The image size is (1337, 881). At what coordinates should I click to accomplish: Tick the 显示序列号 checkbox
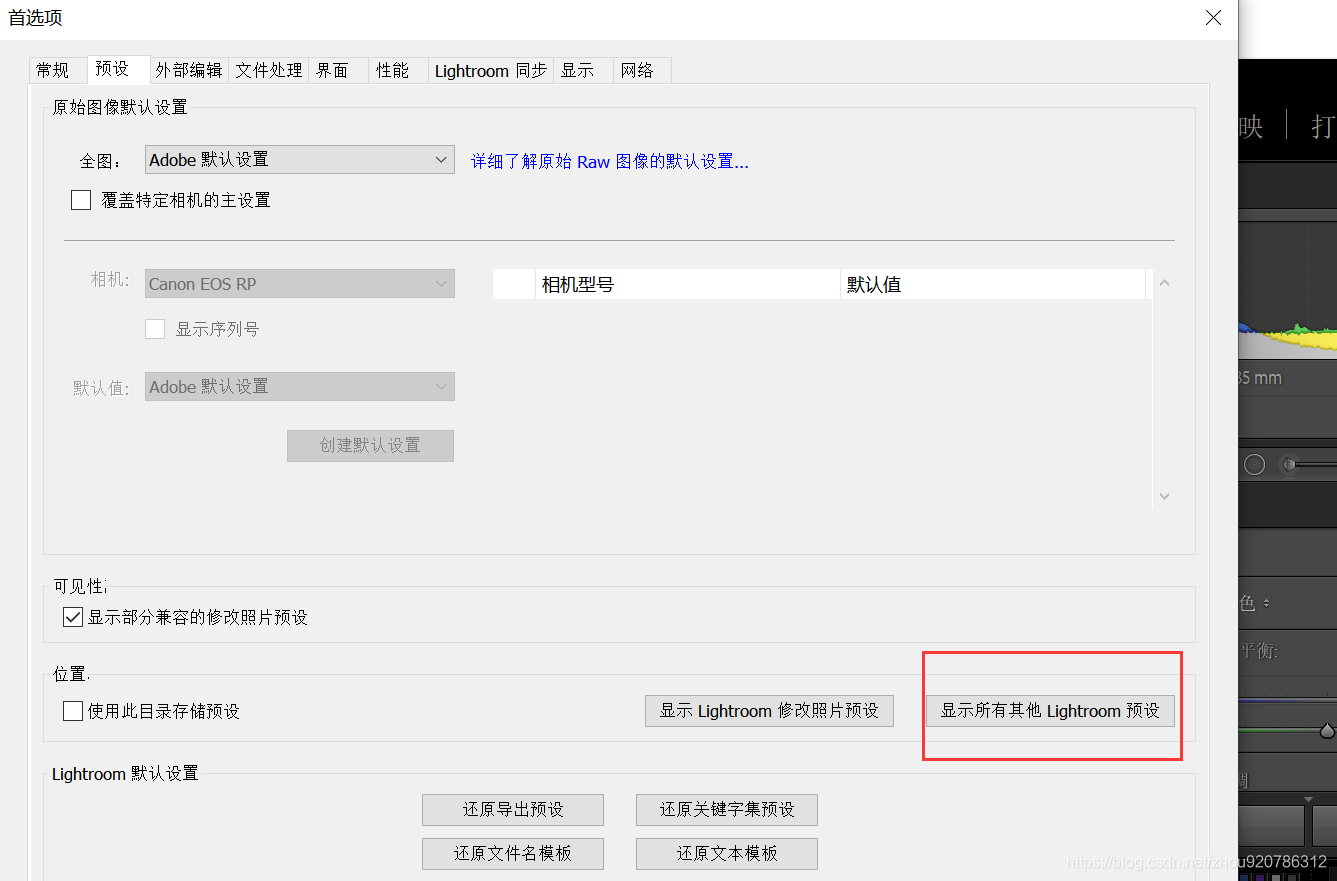click(155, 329)
